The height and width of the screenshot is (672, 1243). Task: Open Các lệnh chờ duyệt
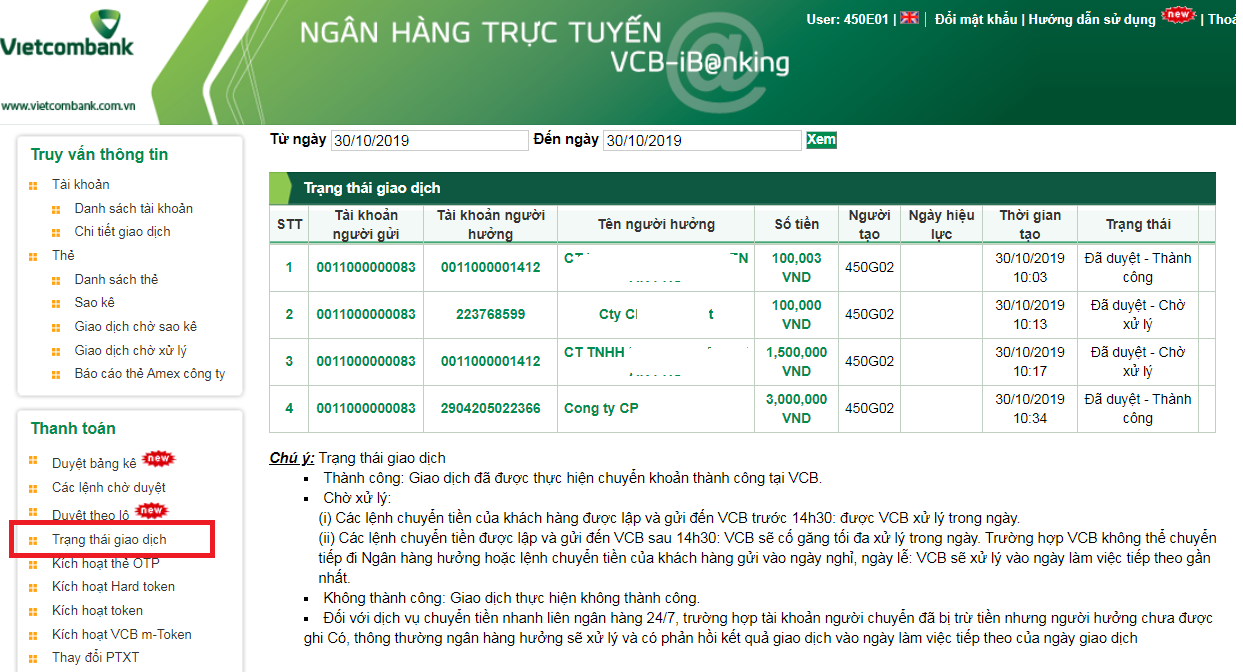[109, 488]
